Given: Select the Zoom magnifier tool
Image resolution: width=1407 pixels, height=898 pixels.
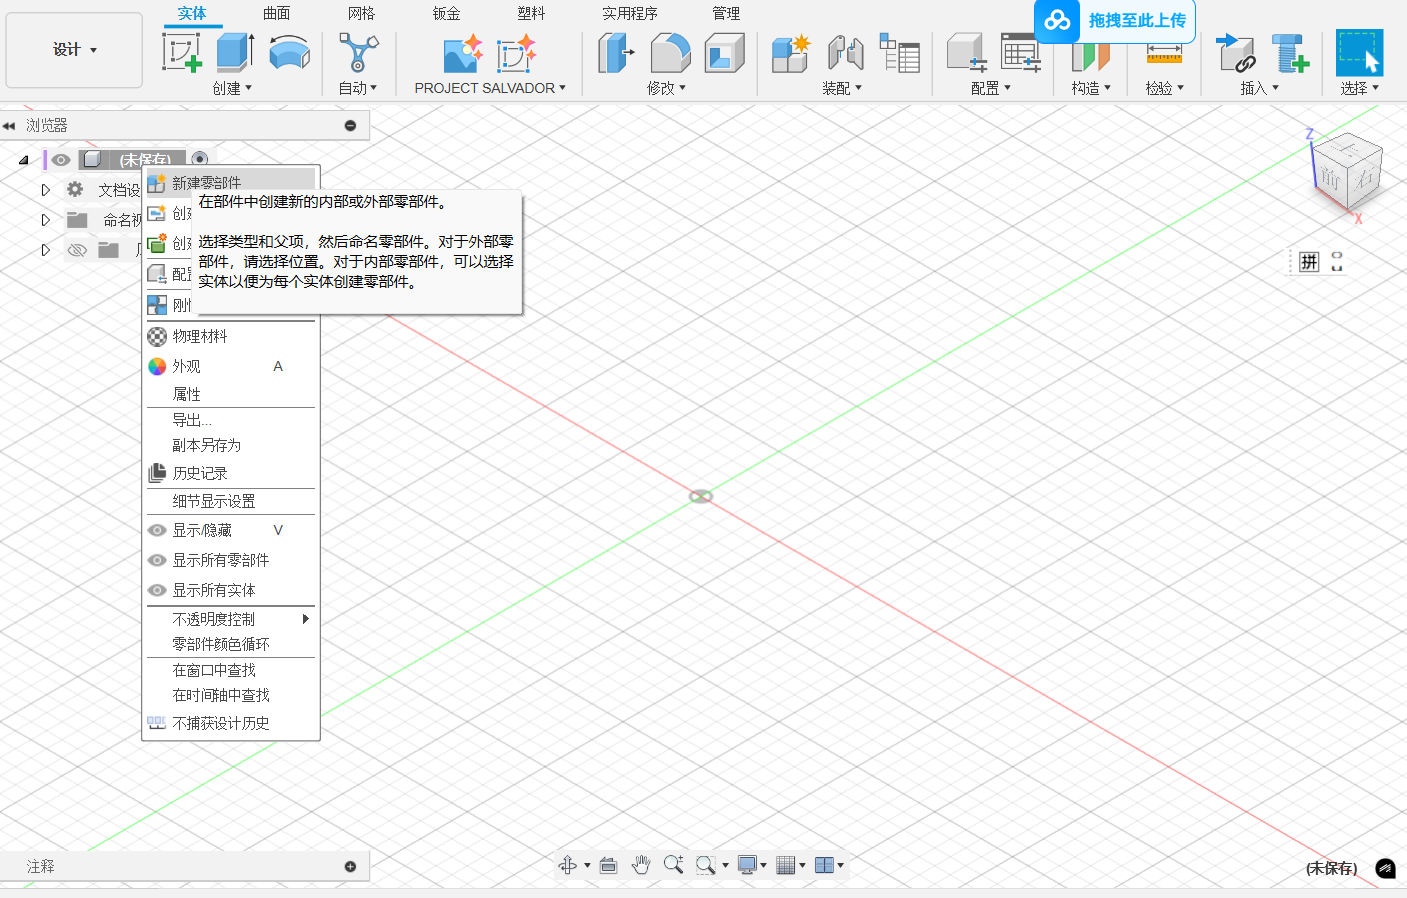Looking at the screenshot, I should click(x=674, y=865).
